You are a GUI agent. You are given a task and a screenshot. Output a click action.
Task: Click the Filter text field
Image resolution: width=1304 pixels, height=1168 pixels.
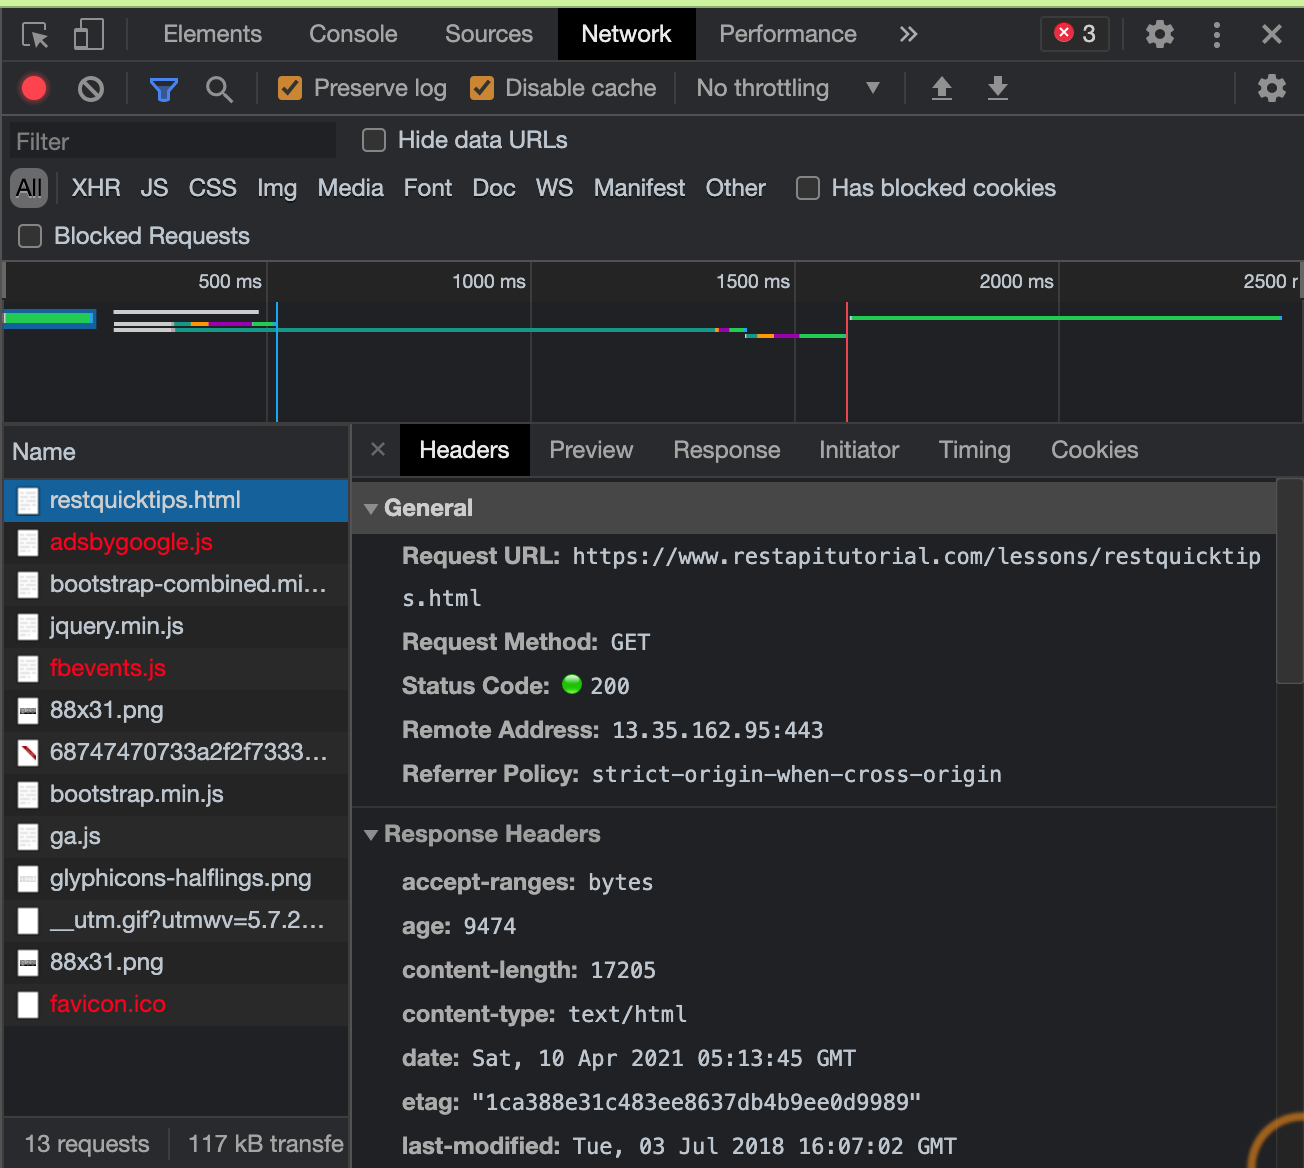(173, 141)
